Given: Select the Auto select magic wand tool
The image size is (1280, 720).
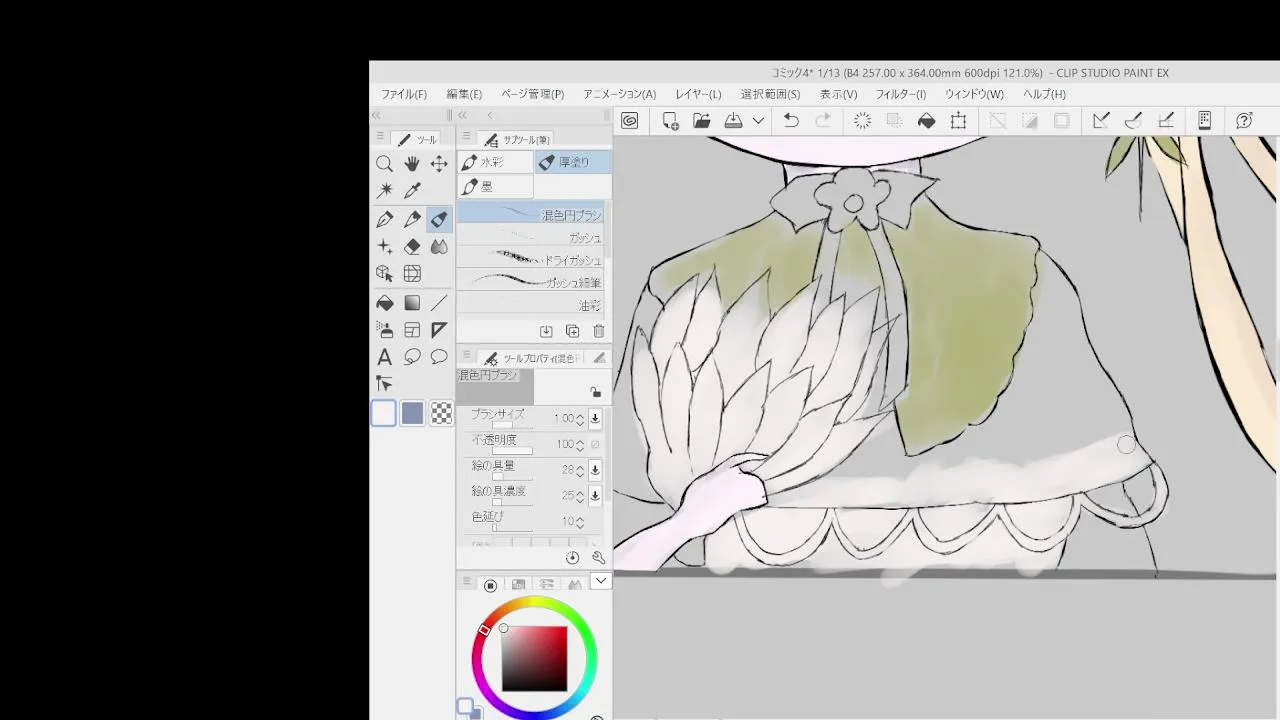Looking at the screenshot, I should 384,191.
